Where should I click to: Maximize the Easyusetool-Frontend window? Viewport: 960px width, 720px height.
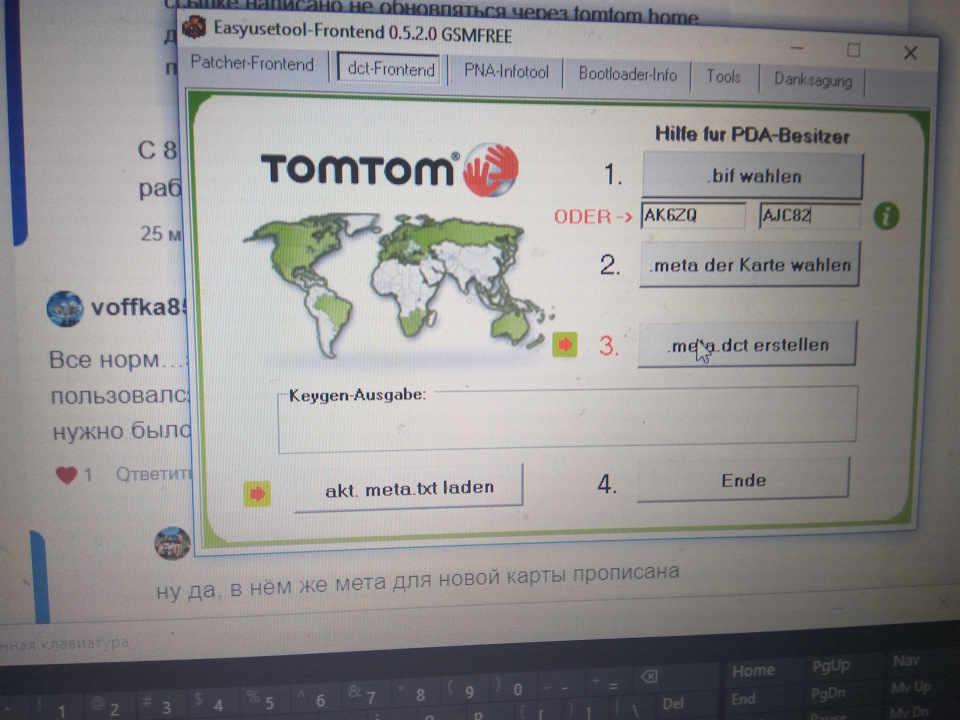853,50
